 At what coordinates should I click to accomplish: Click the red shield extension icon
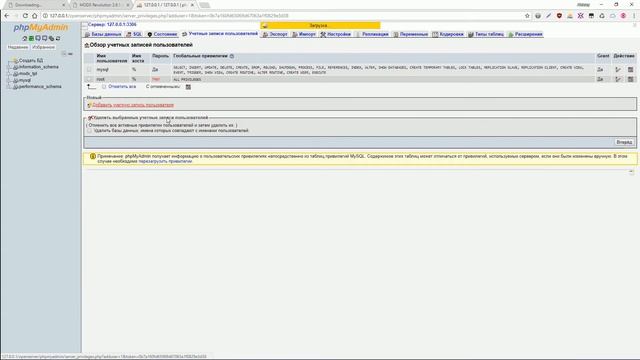559,16
